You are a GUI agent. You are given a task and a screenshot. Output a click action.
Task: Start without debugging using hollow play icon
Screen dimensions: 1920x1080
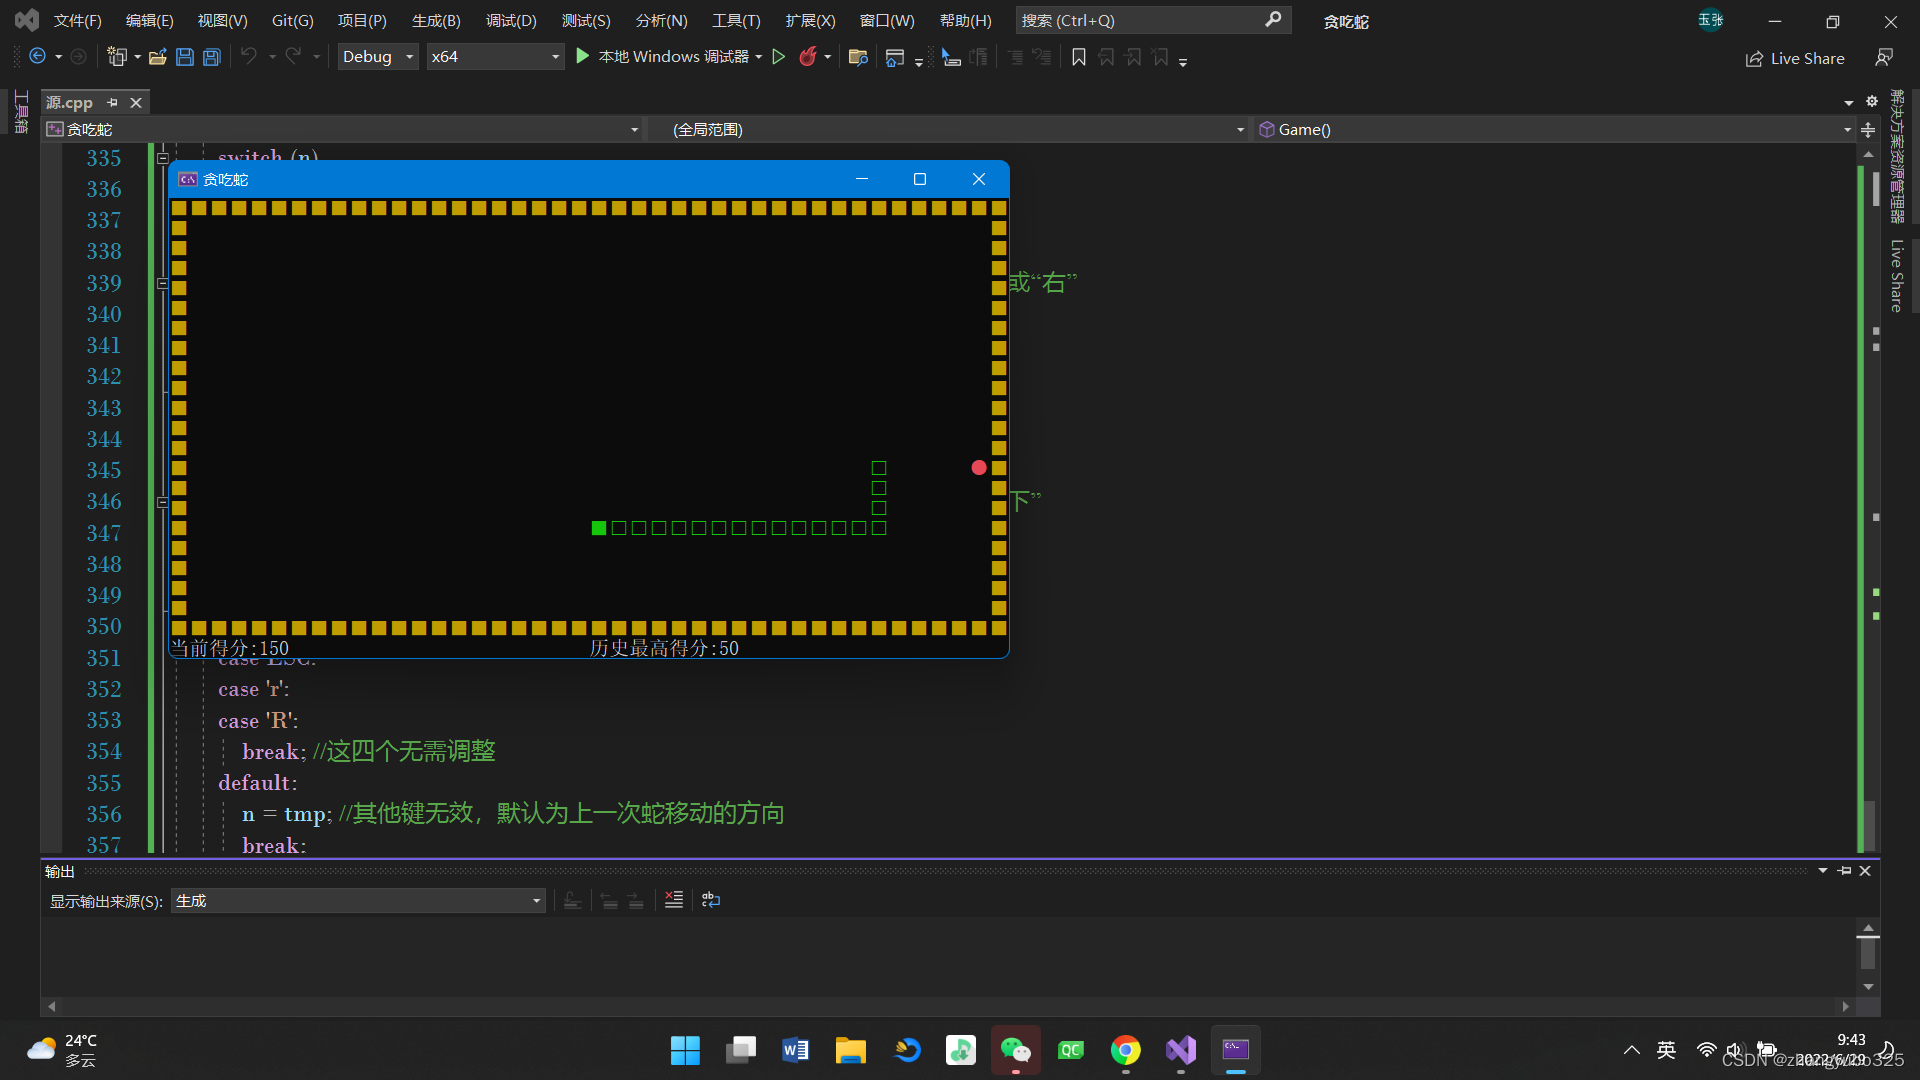click(x=779, y=57)
